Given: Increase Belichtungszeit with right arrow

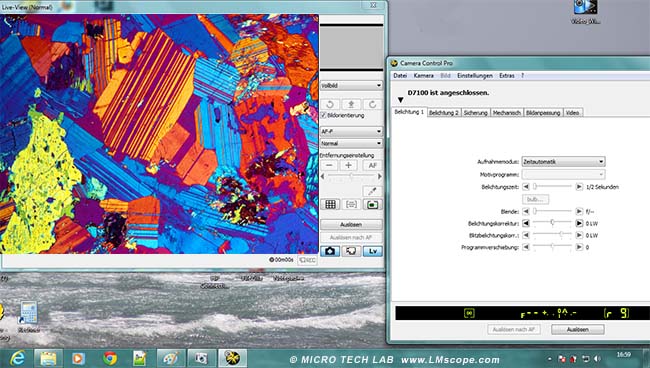Looking at the screenshot, I should 579,187.
